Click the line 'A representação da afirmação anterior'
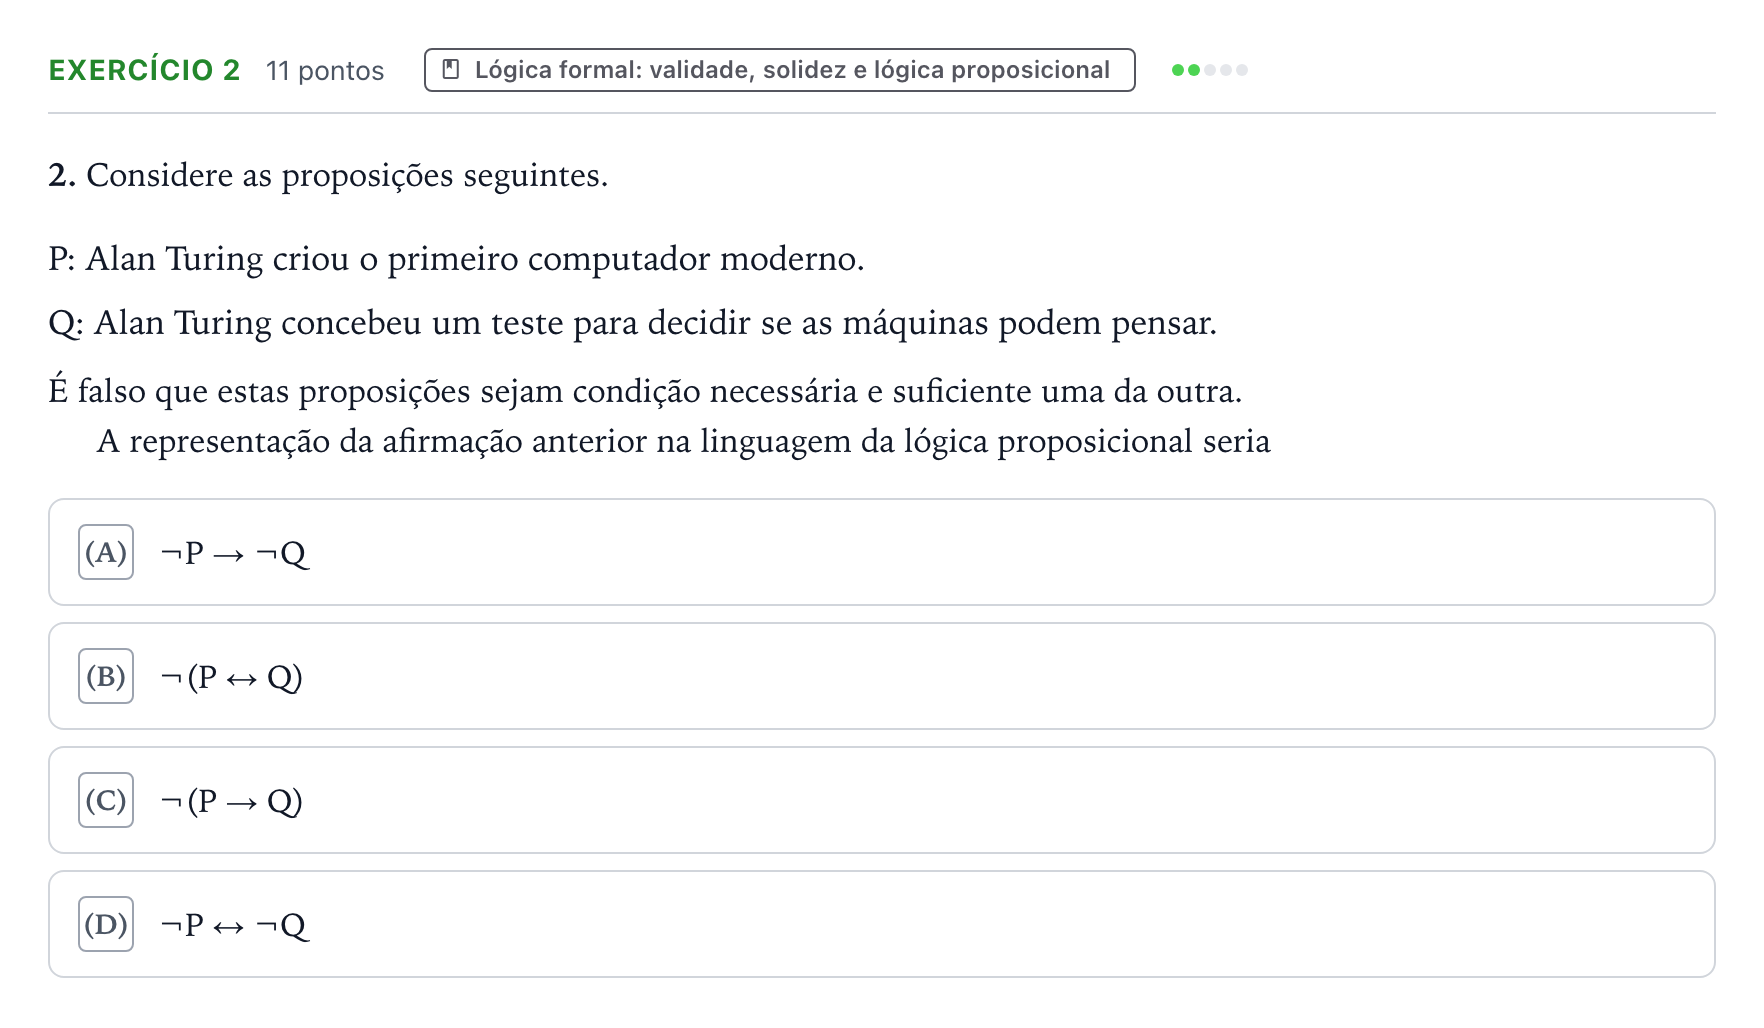This screenshot has height=1028, width=1764. pos(683,441)
